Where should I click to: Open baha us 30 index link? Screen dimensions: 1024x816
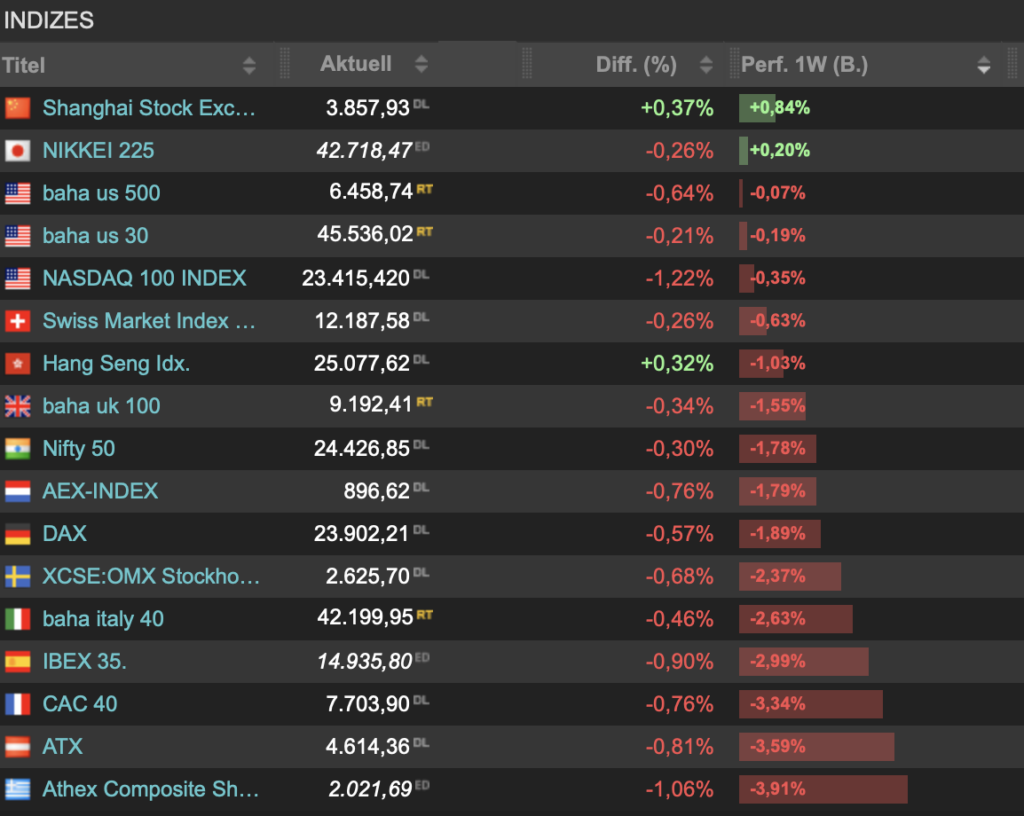[95, 236]
